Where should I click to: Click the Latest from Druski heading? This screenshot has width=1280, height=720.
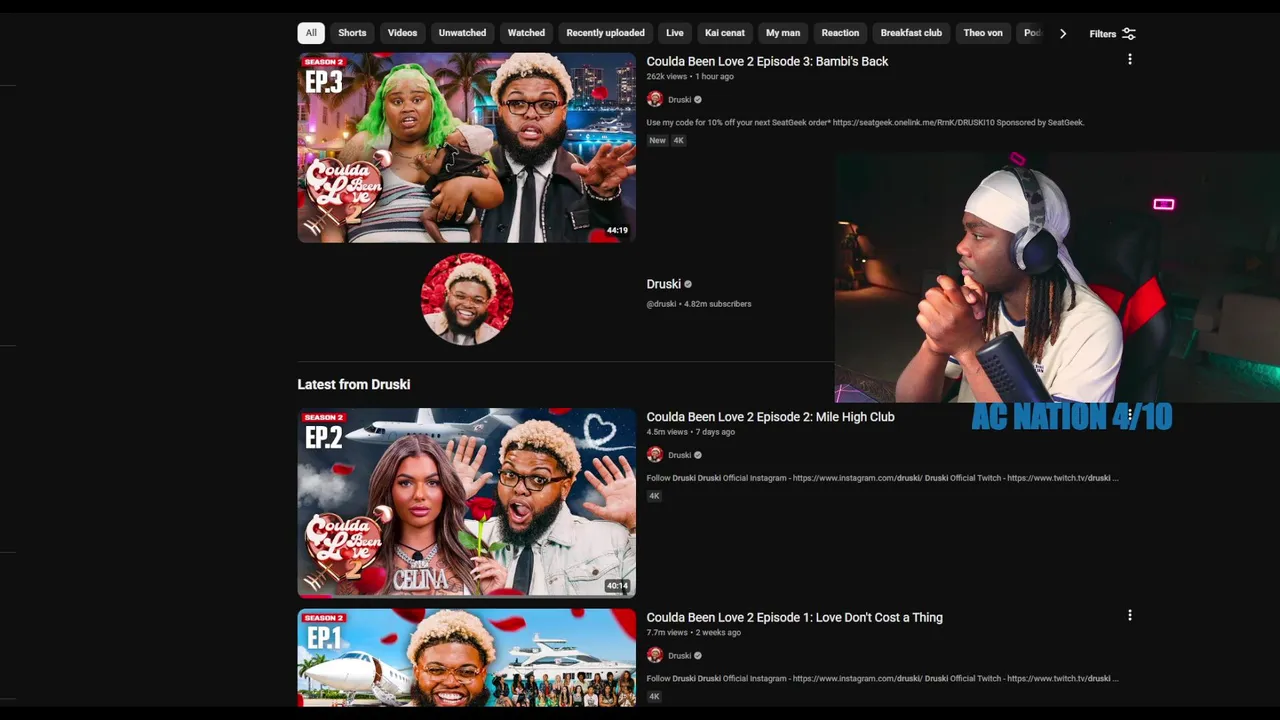coord(354,384)
